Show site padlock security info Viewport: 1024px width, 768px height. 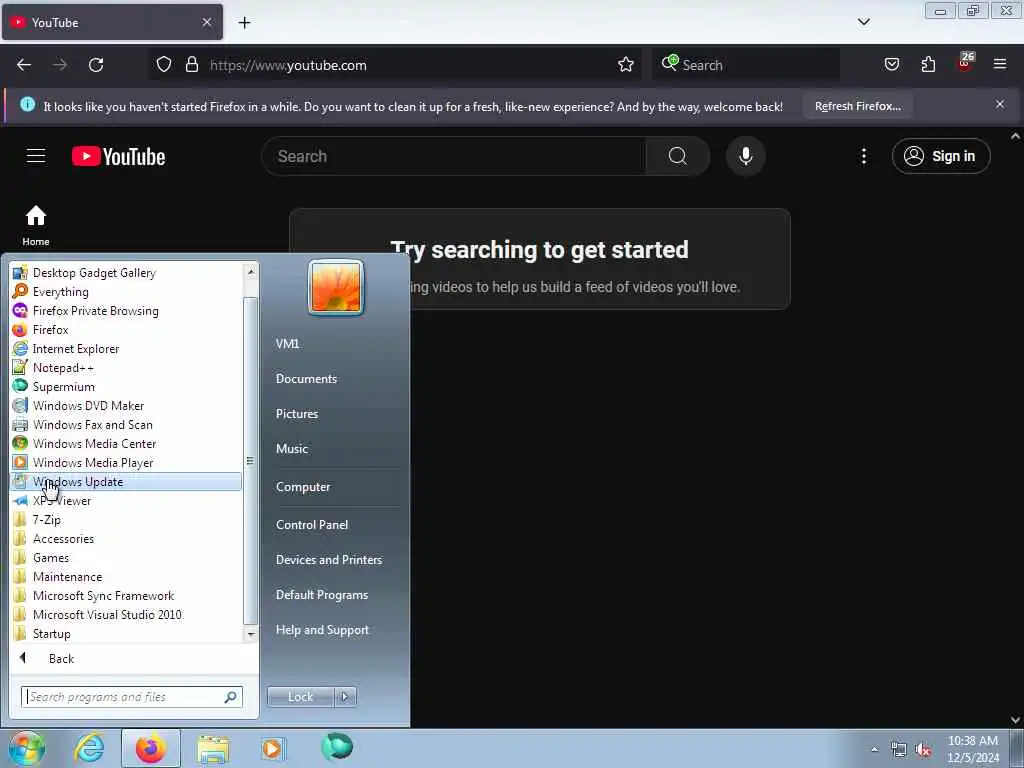pyautogui.click(x=191, y=65)
